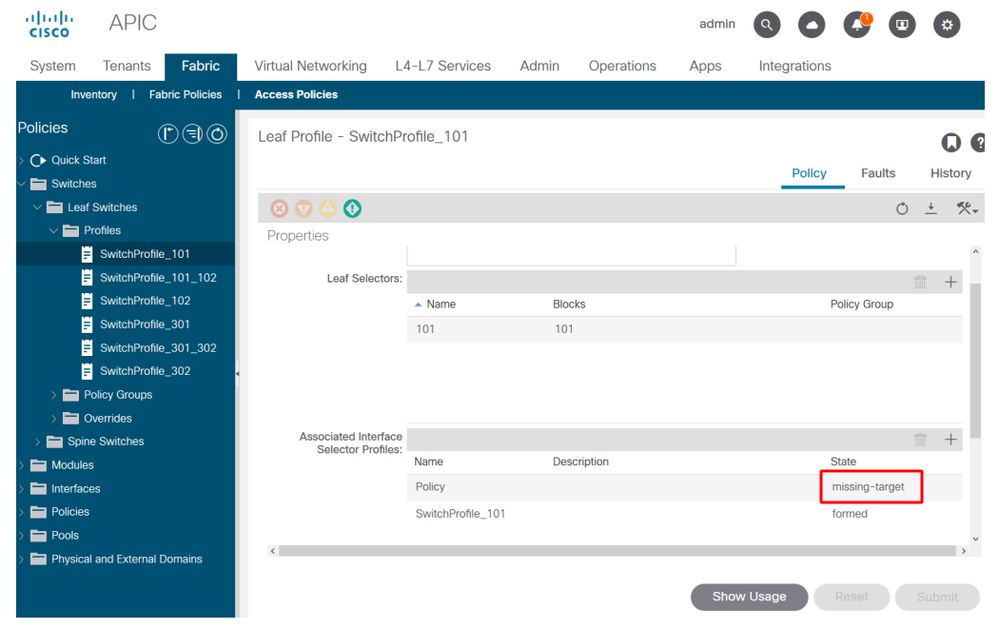Click the Show Usage button
Image resolution: width=999 pixels, height=629 pixels.
coord(749,597)
